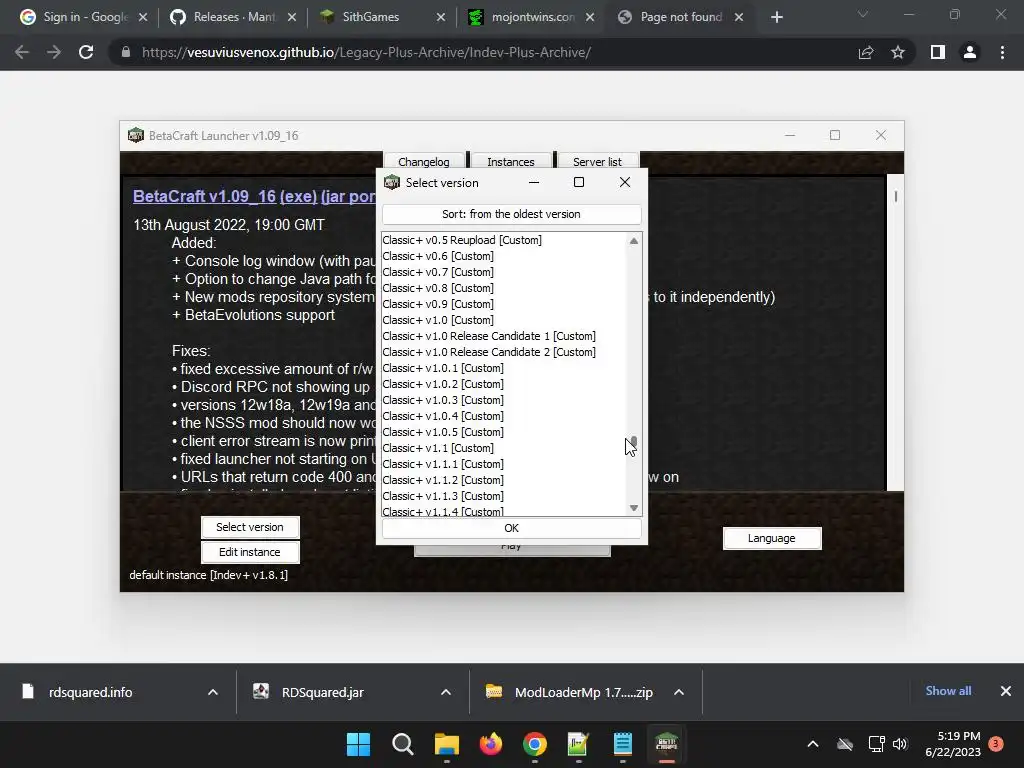Open taskbar Search
This screenshot has width=1024, height=768.
[402, 744]
